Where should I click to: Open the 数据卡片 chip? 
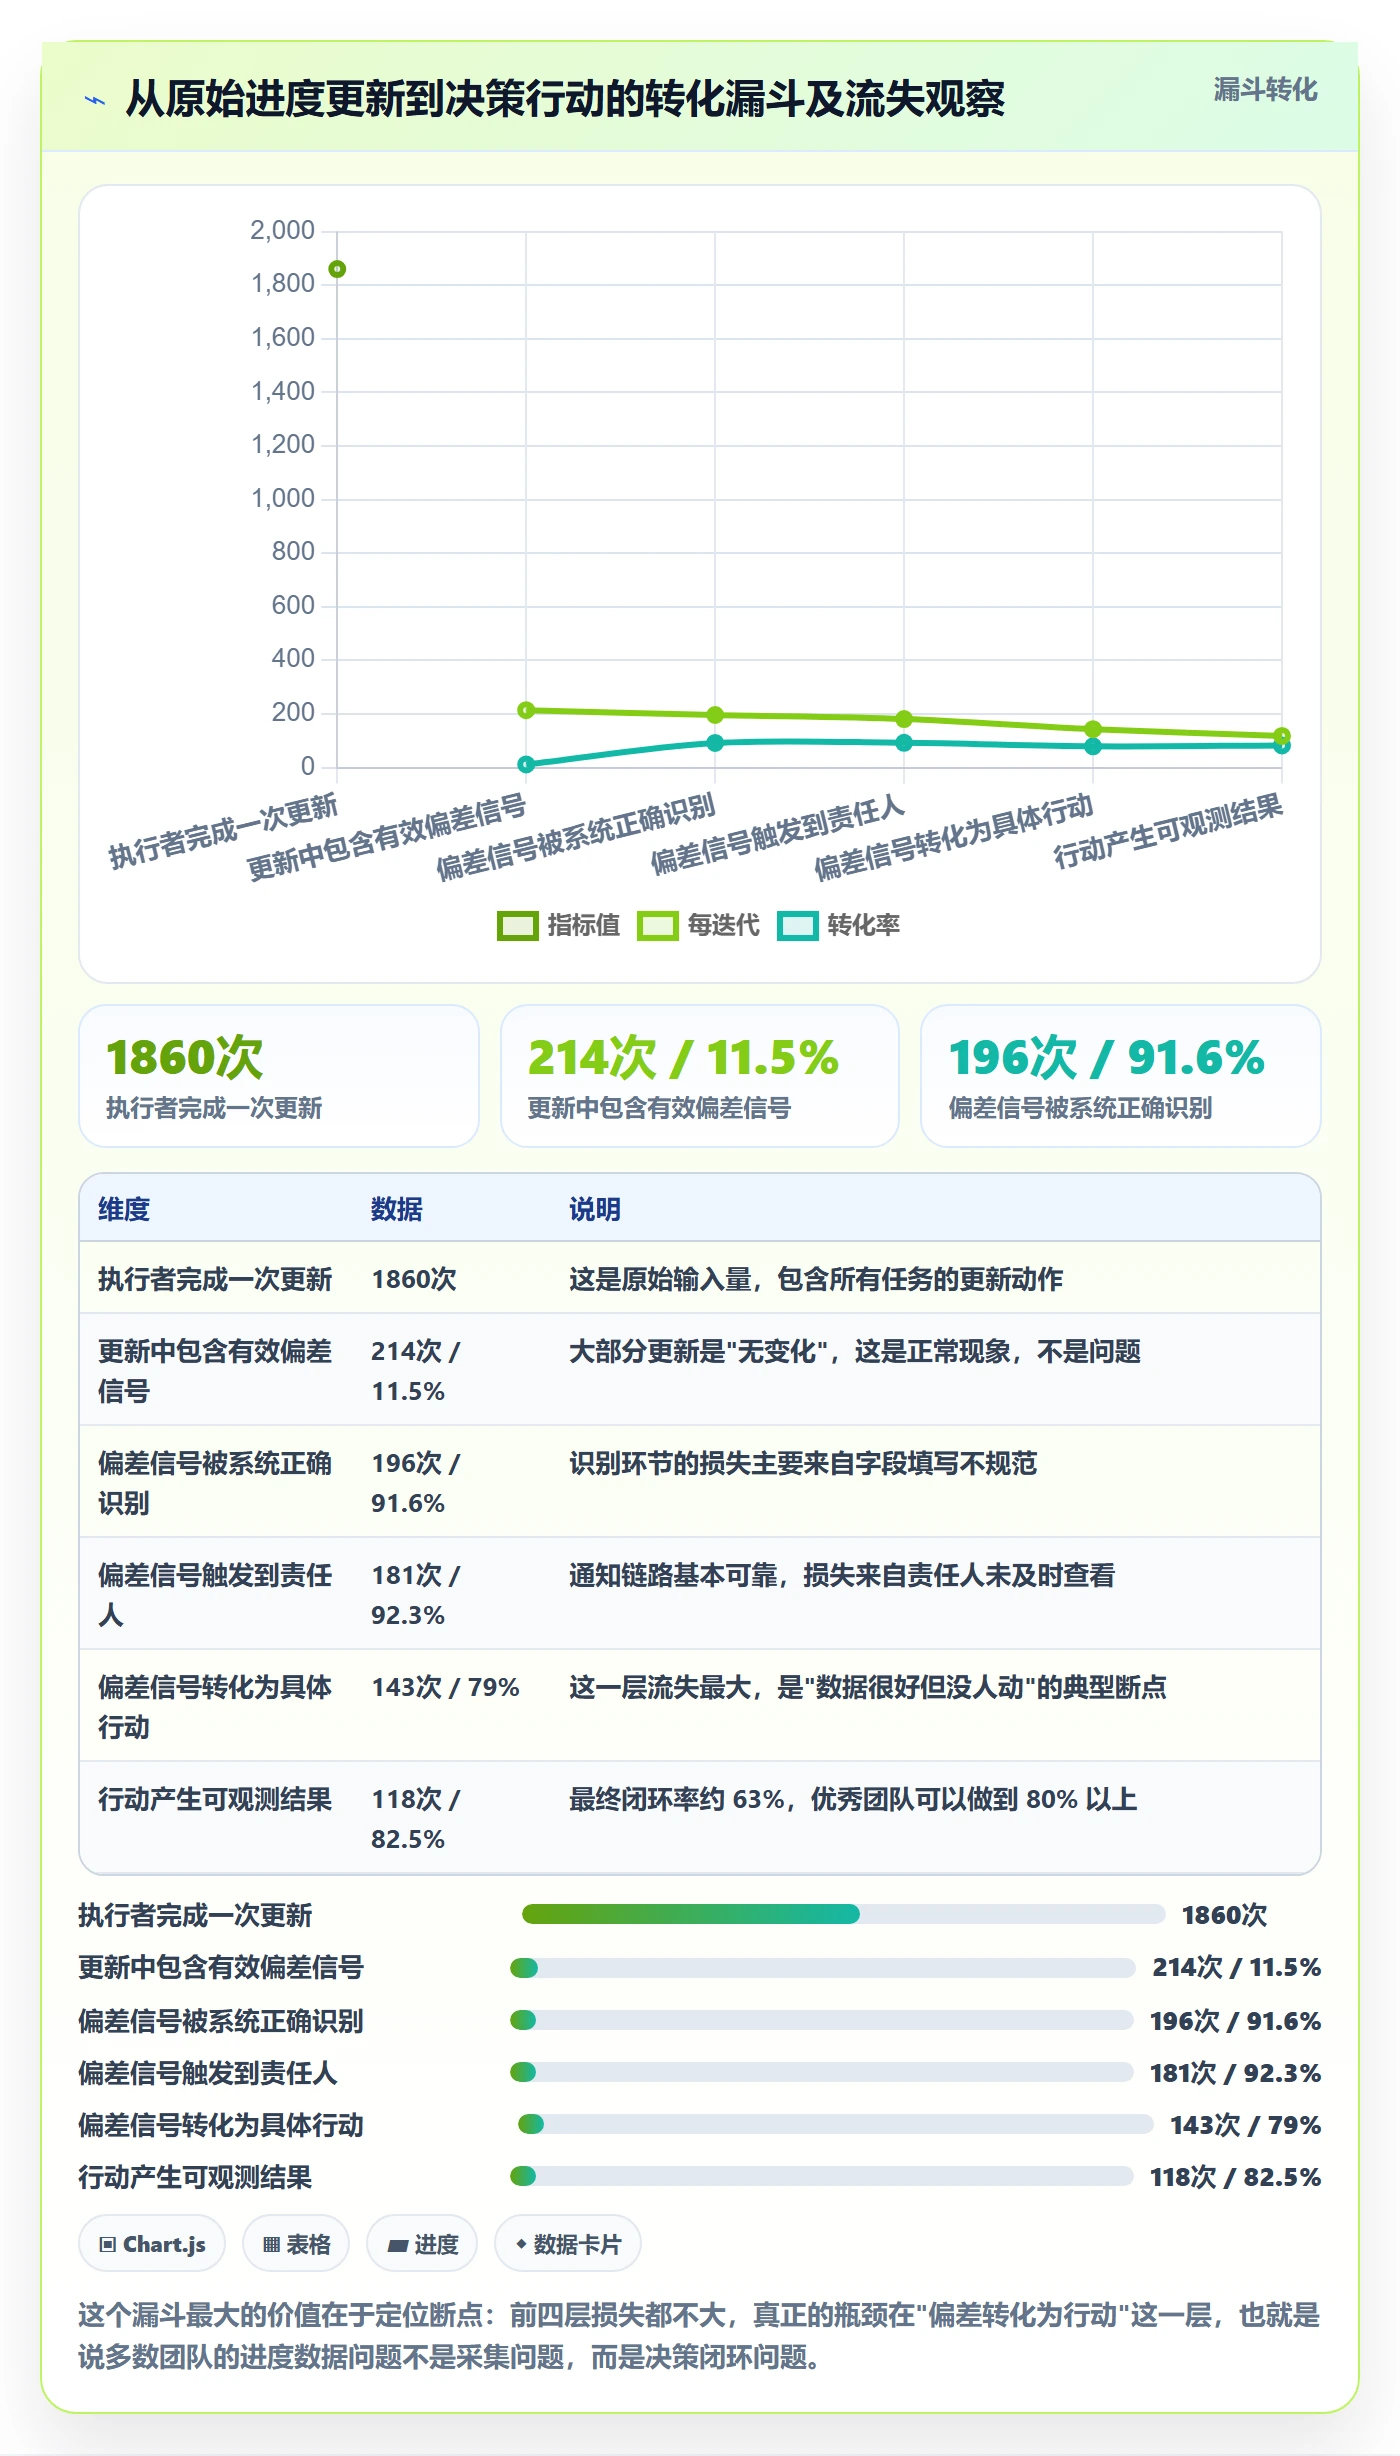568,2244
